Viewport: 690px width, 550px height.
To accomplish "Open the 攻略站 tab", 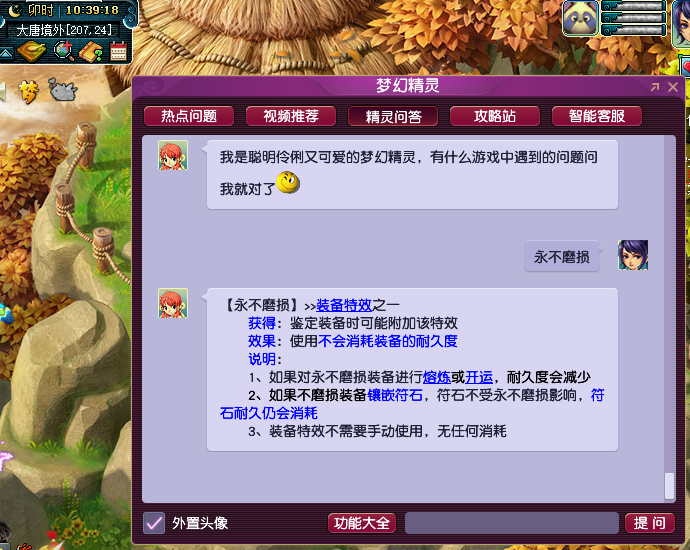I will (x=495, y=116).
